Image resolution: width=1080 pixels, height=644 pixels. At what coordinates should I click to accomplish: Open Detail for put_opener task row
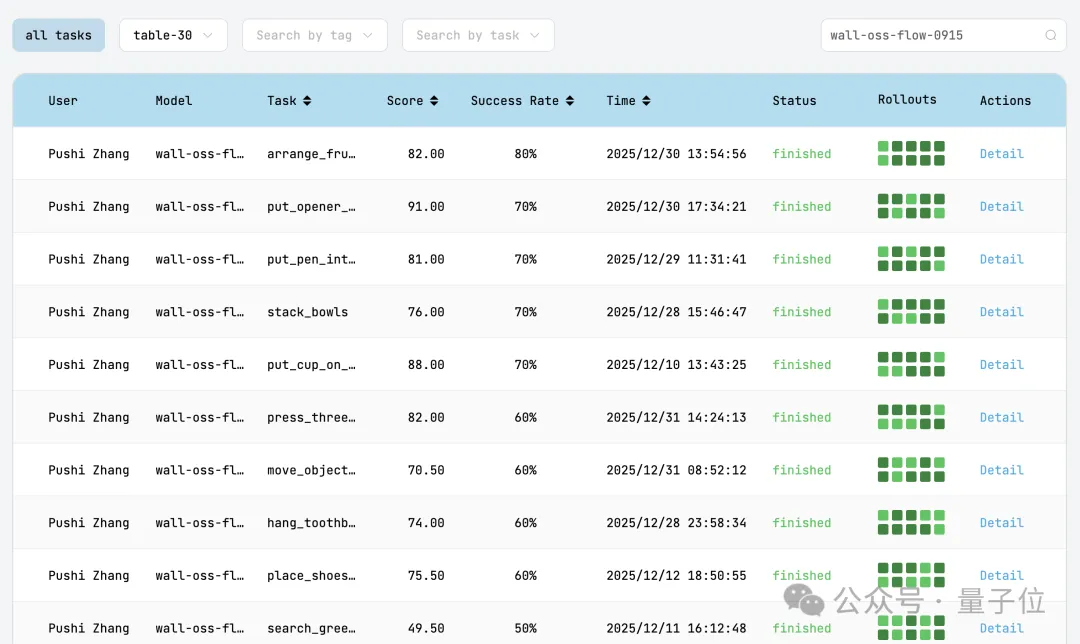coord(1001,207)
